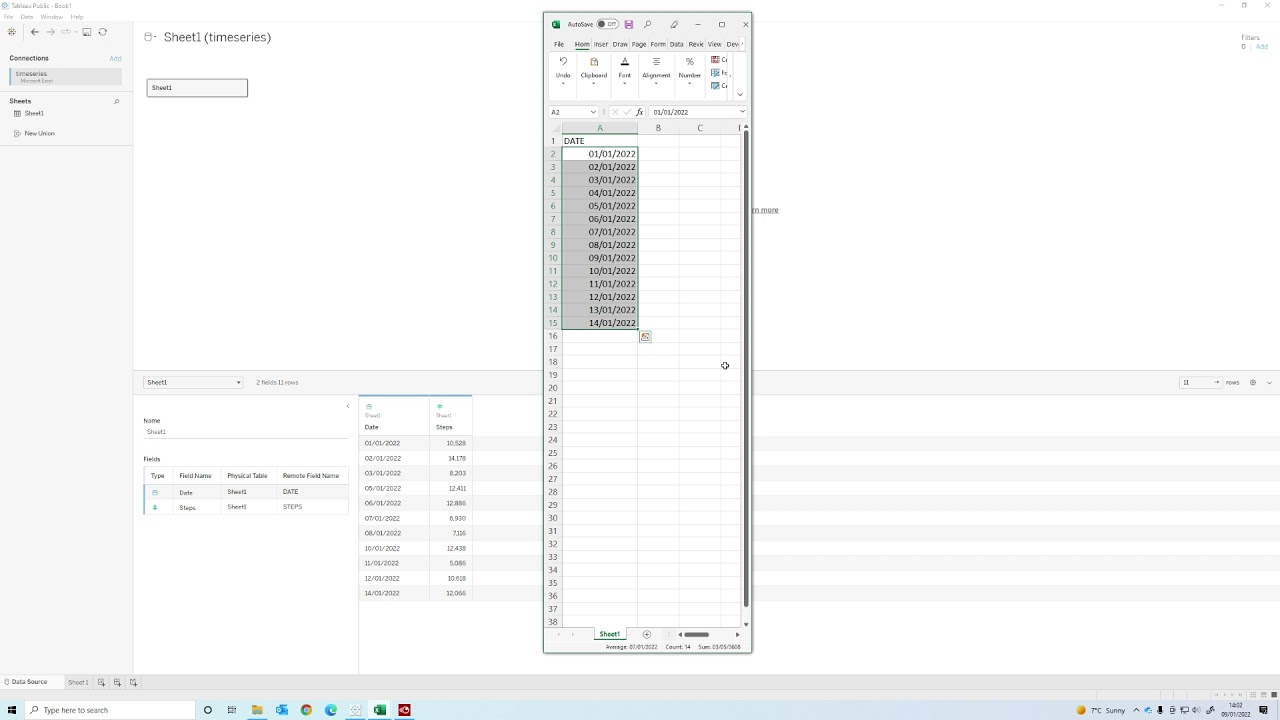Collapse the metadata pane arrow
Viewport: 1280px width, 720px height.
tap(348, 406)
